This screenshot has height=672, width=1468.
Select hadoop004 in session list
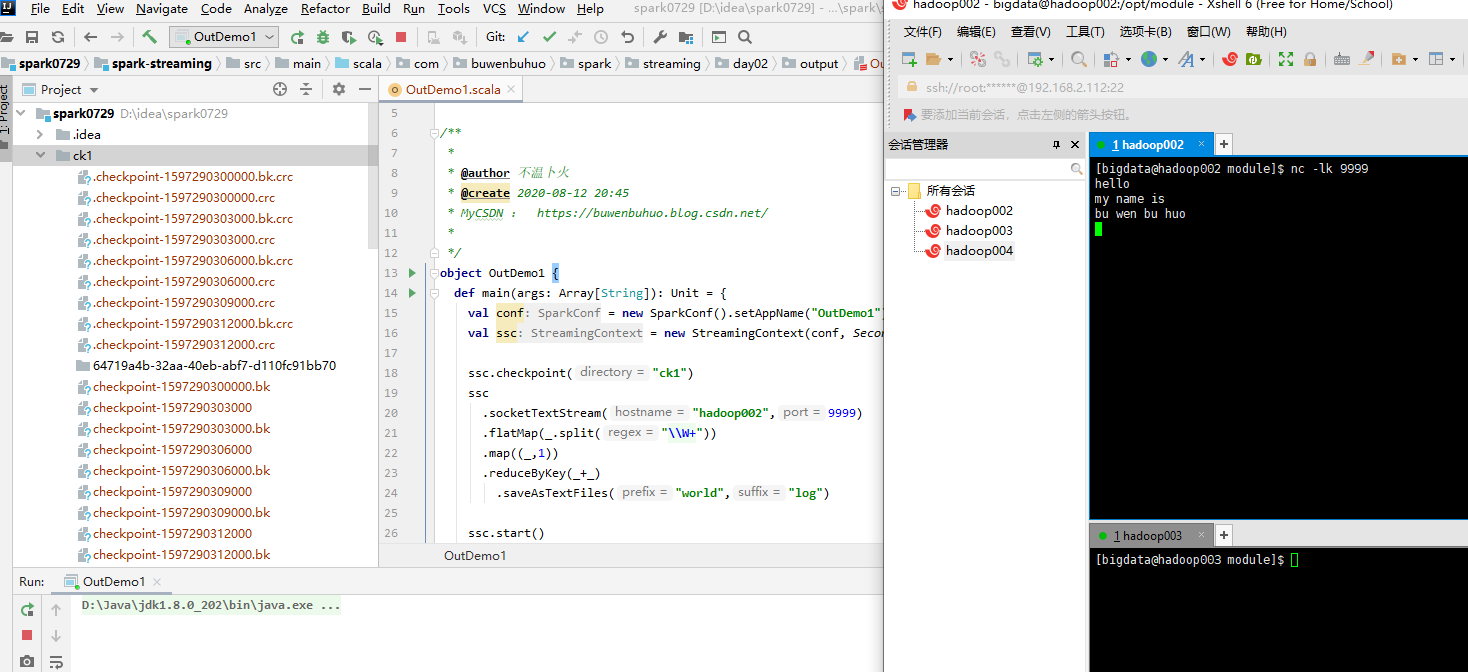pos(979,250)
